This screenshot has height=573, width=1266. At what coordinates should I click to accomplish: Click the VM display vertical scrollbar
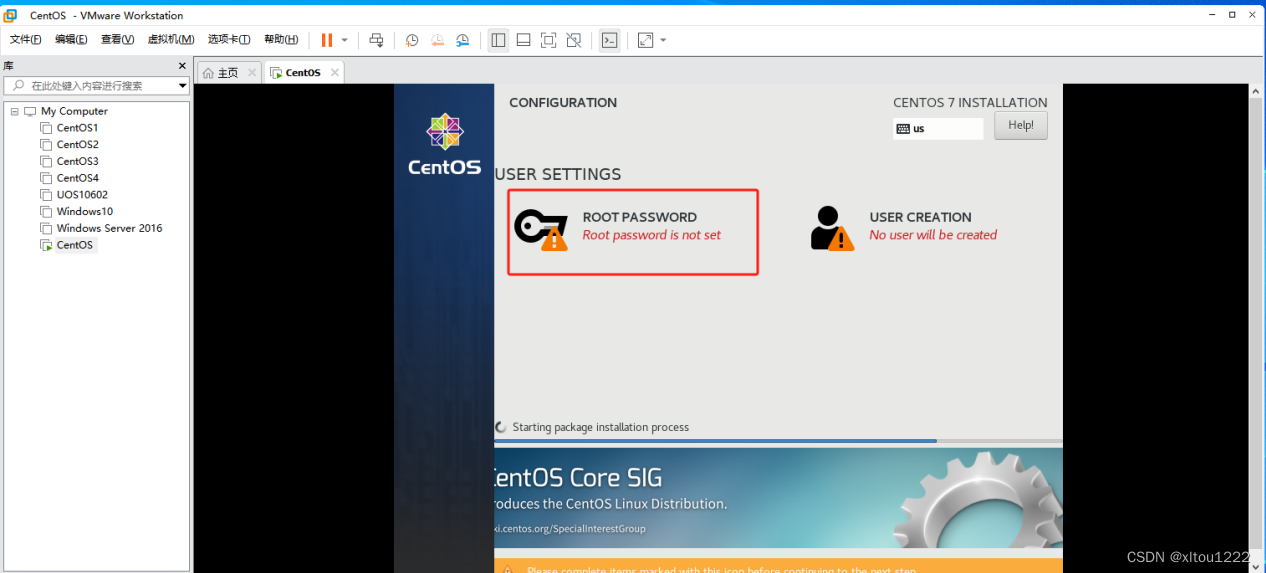click(x=1256, y=328)
